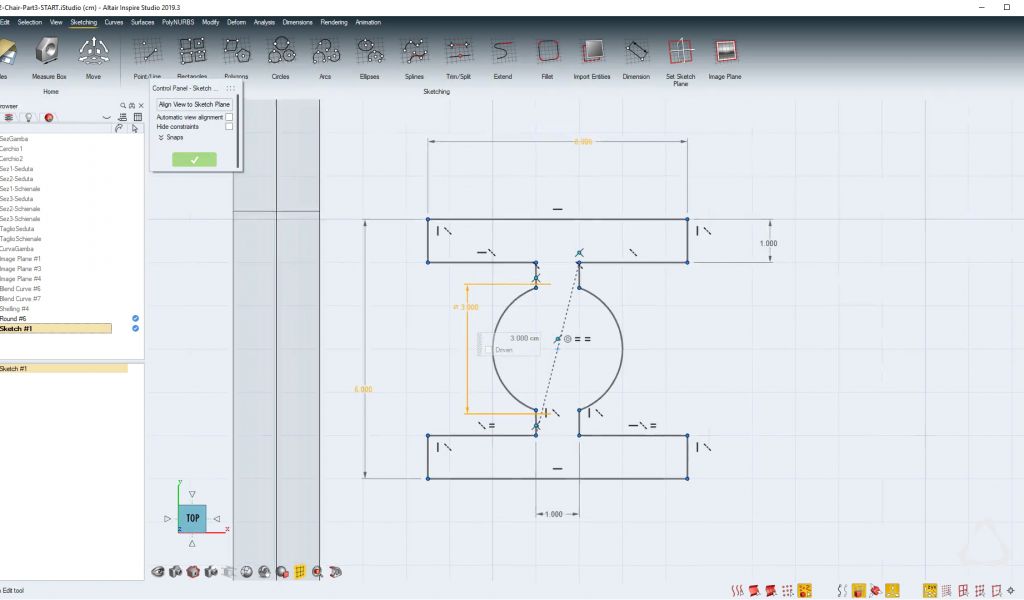Check the Hide constraints box
The height and width of the screenshot is (600, 1024).
[229, 127]
